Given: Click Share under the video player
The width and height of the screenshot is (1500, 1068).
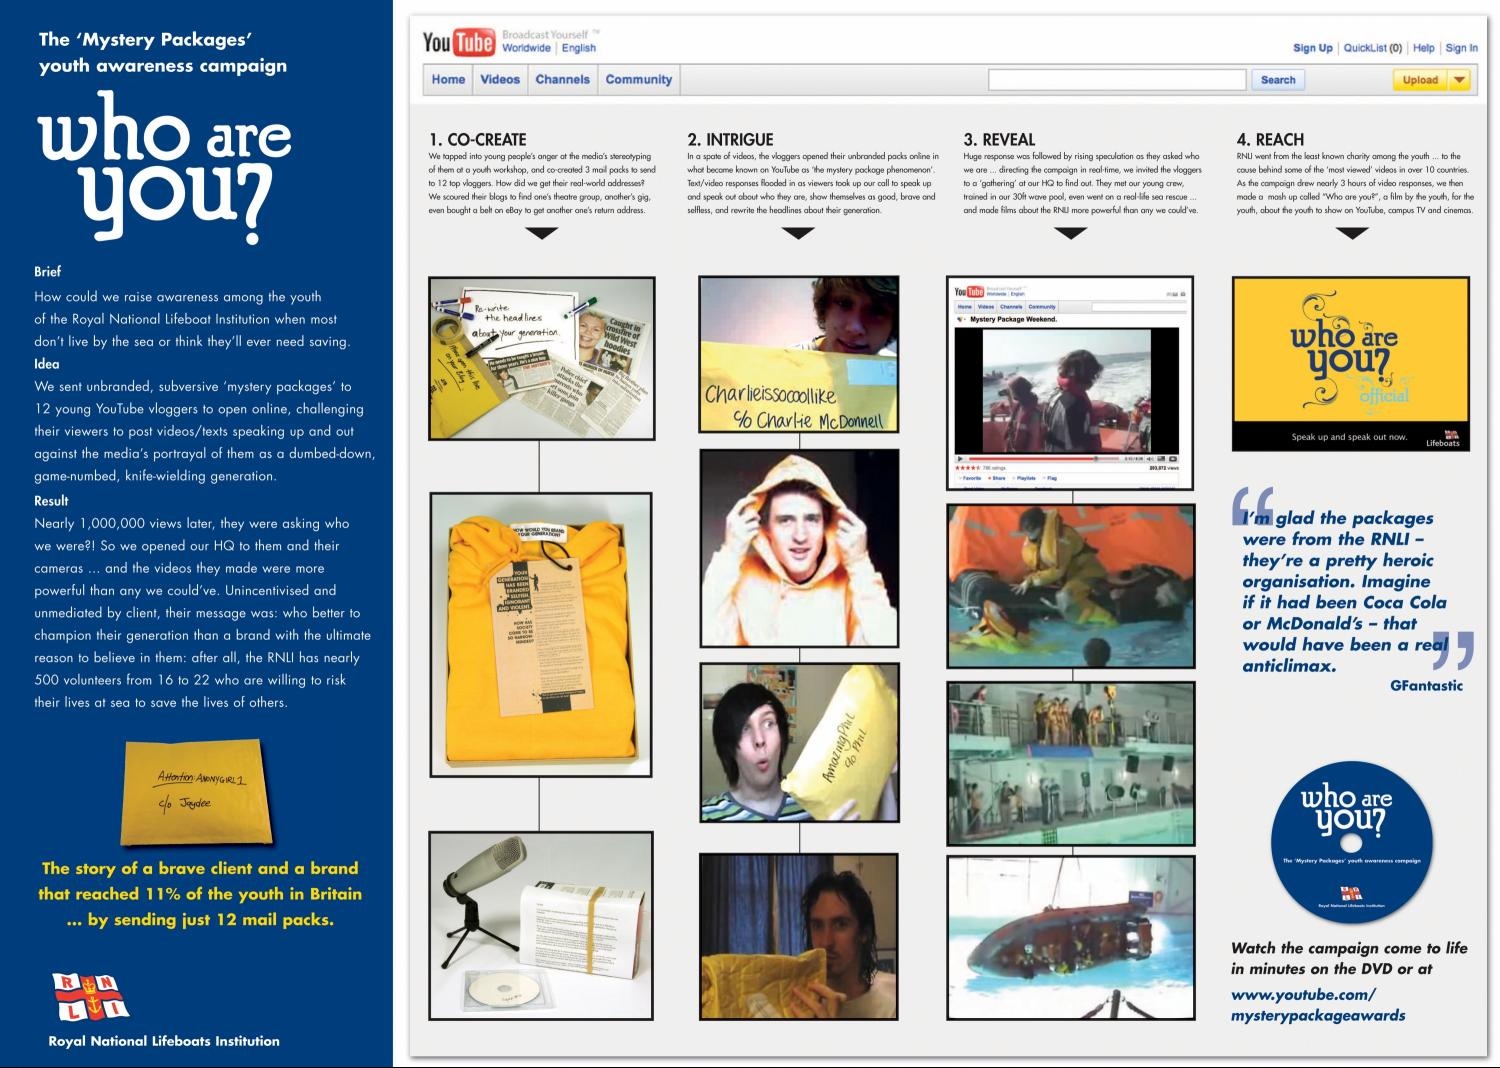Looking at the screenshot, I should 998,479.
